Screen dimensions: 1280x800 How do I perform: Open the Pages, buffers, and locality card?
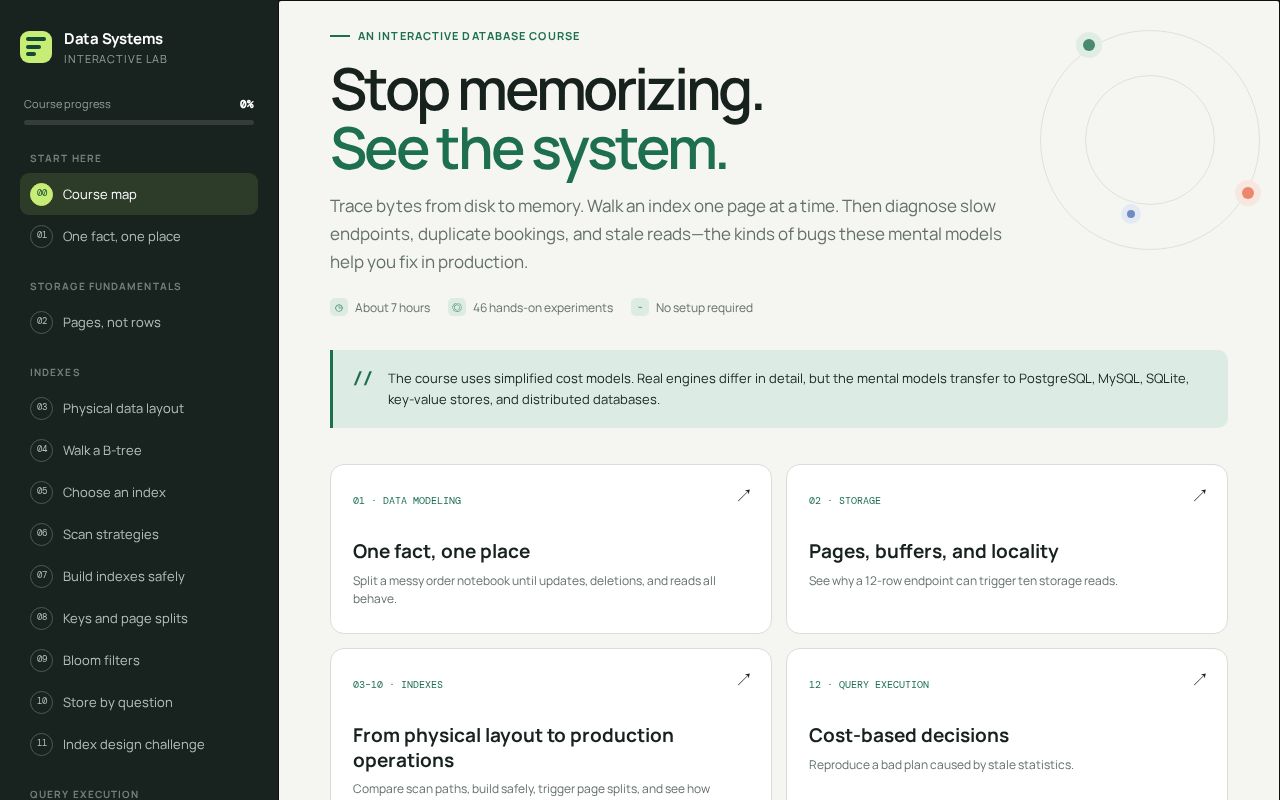click(x=1007, y=549)
